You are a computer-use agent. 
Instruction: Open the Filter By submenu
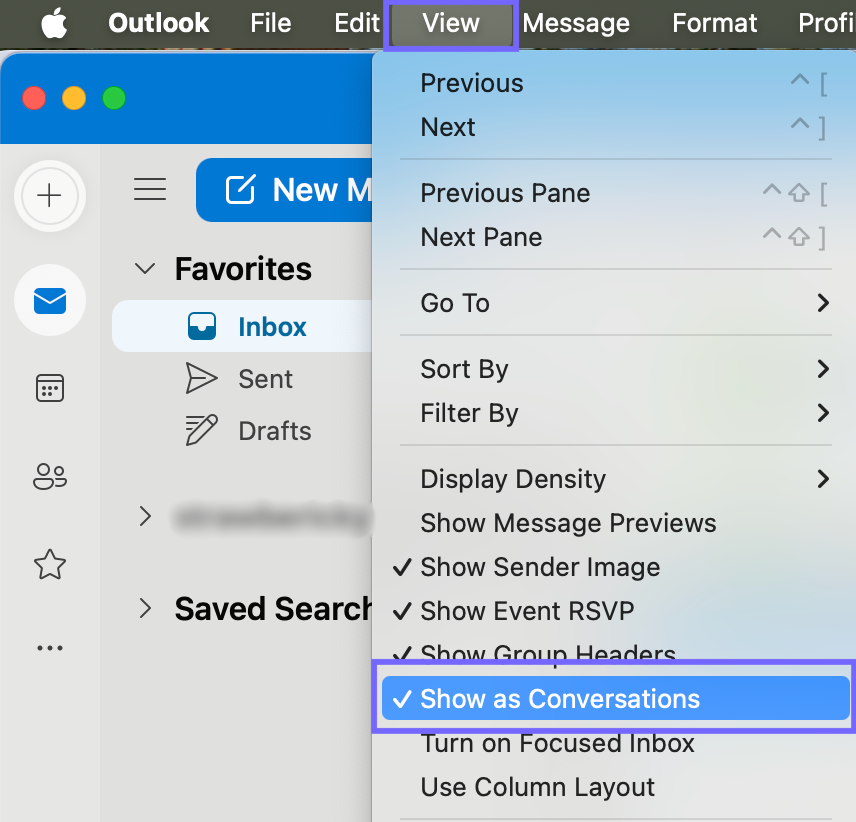click(x=615, y=413)
